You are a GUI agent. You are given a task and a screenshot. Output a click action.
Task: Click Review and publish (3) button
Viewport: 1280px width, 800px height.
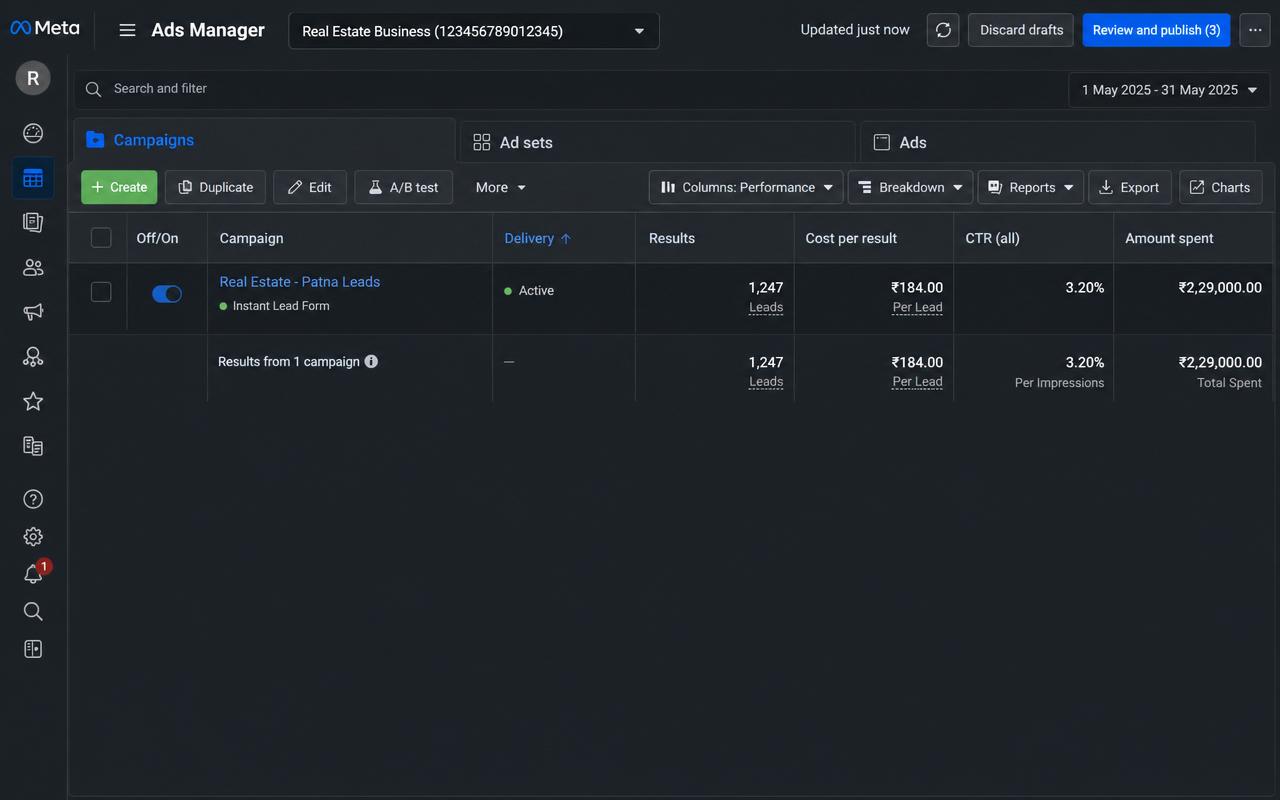(x=1156, y=30)
